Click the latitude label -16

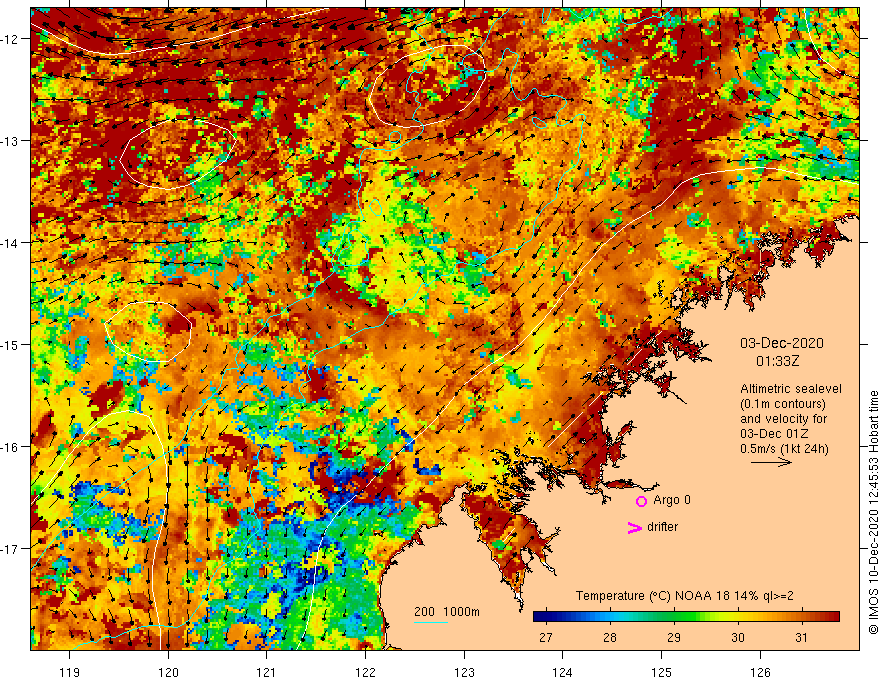tap(11, 447)
